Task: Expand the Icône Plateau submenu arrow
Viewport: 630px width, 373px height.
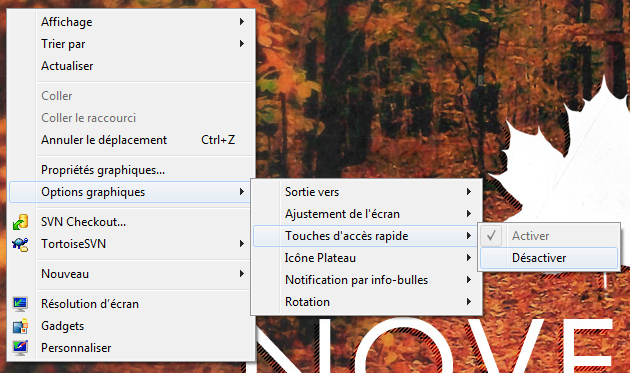Action: click(x=468, y=258)
